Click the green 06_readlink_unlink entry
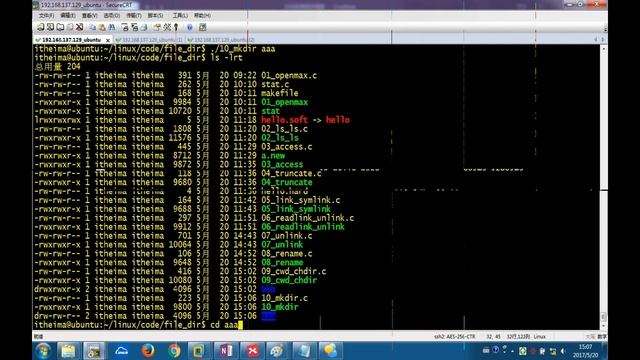640x360 pixels. point(303,227)
